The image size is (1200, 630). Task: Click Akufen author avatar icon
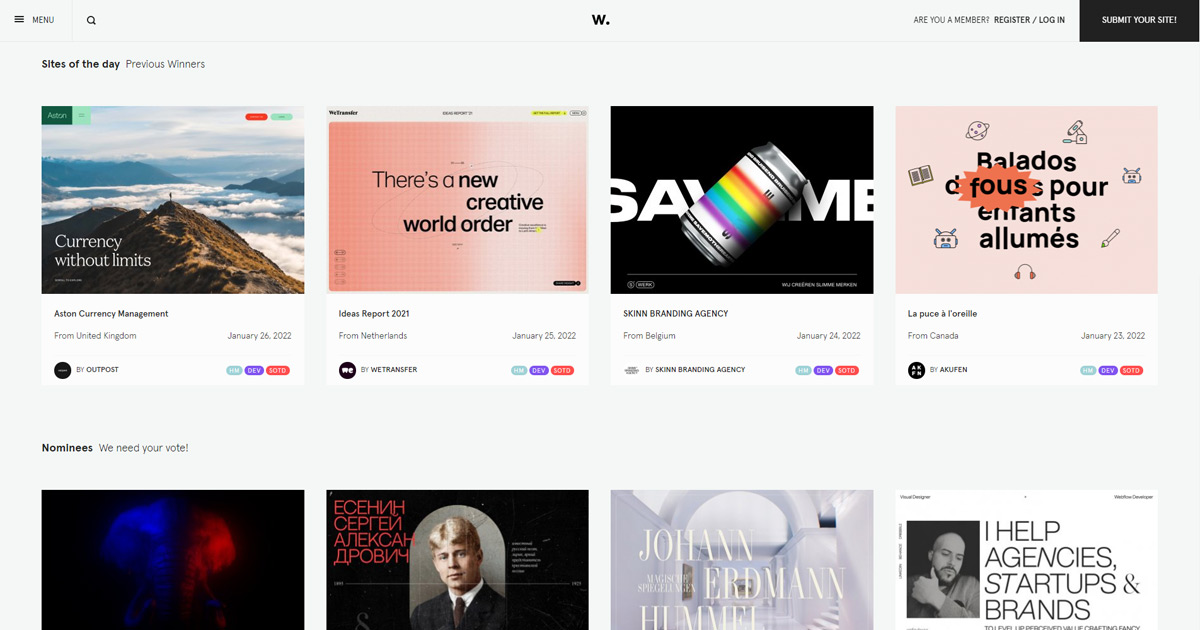[x=916, y=370]
